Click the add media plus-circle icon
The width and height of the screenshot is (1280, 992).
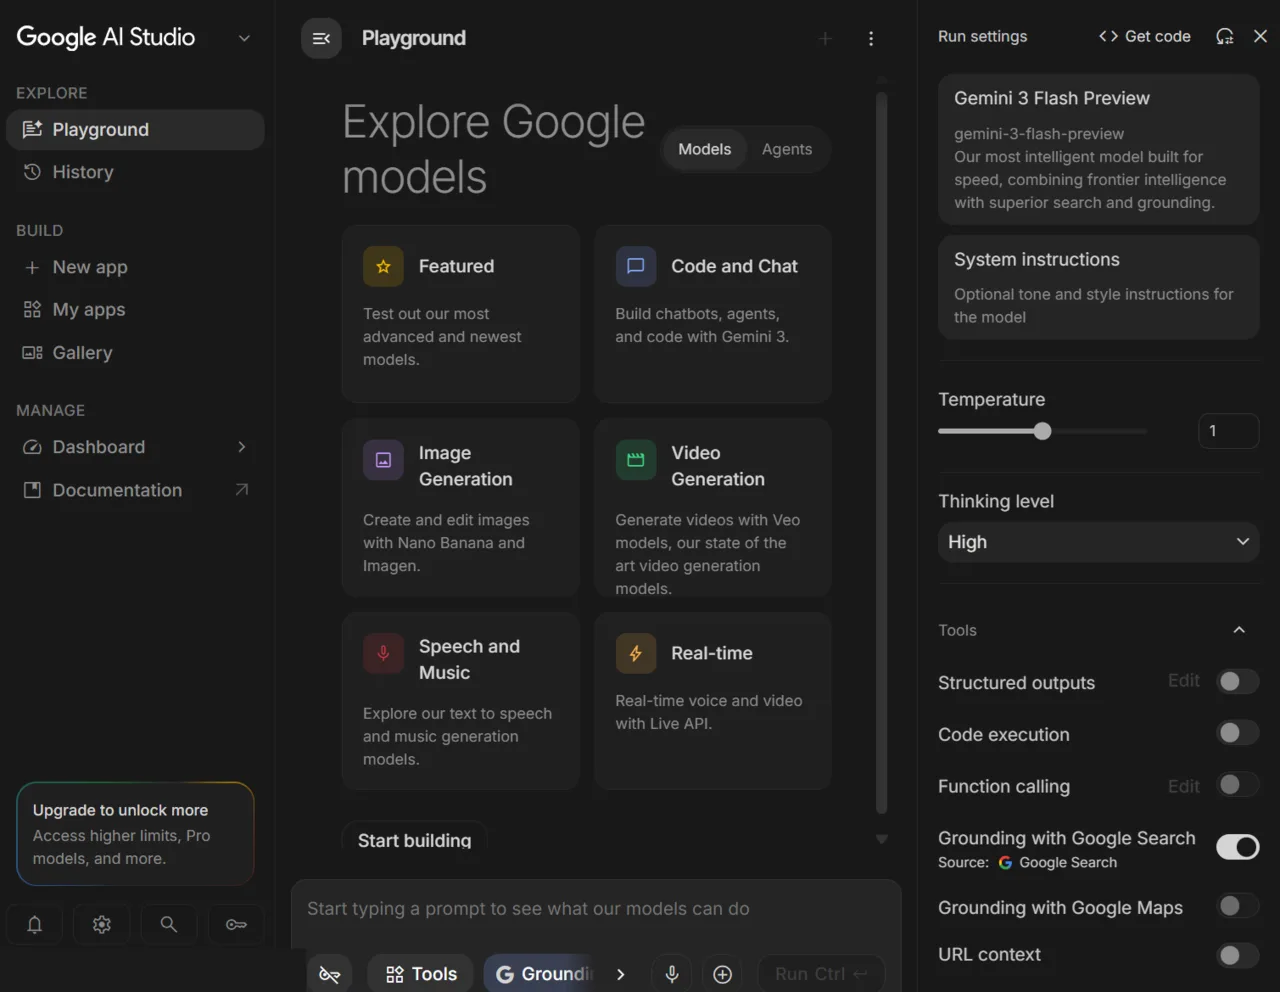click(722, 974)
